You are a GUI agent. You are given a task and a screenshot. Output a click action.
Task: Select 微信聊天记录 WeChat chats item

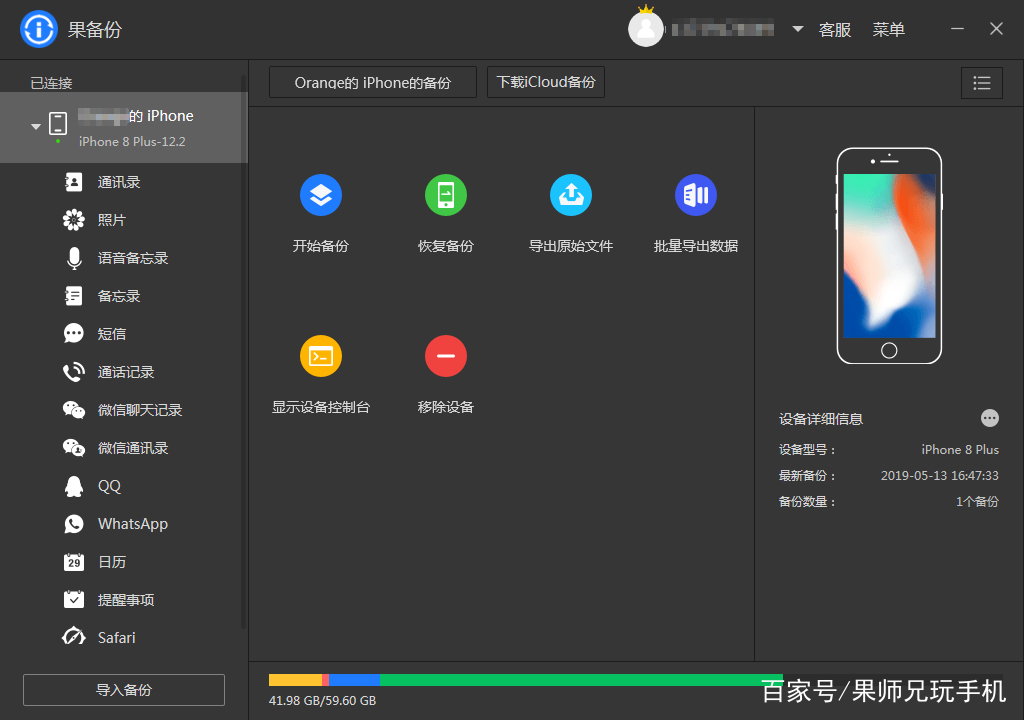tap(123, 410)
